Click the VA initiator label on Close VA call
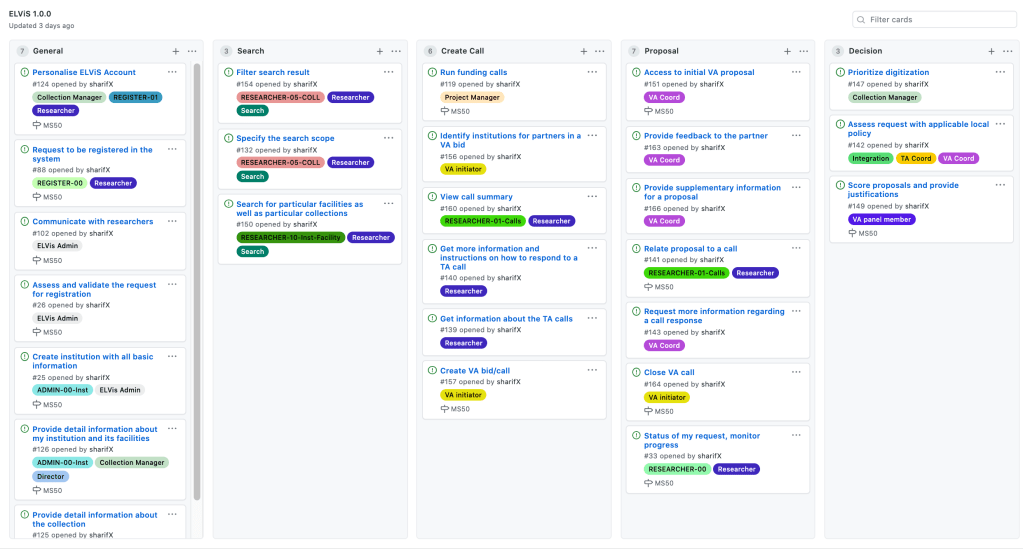1023x549 pixels. coord(666,397)
